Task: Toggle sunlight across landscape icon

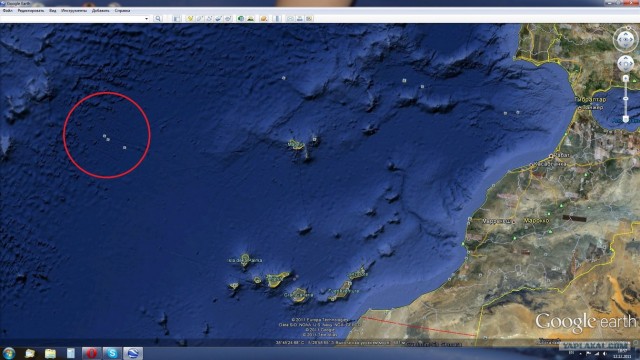Action: tap(251, 18)
